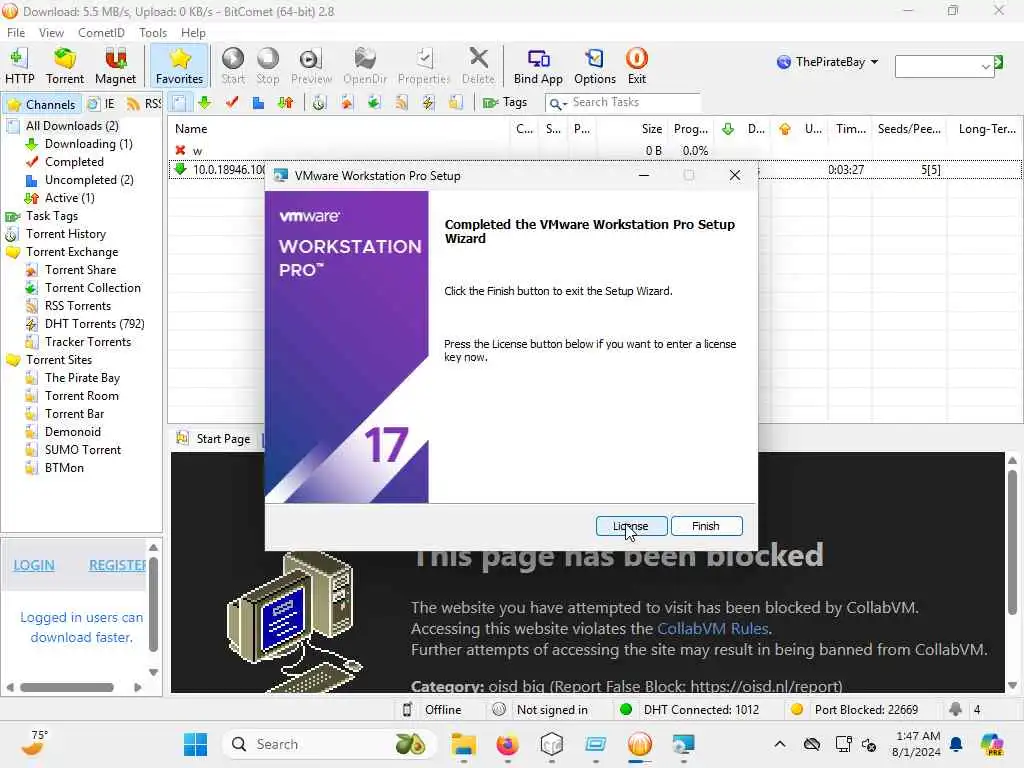This screenshot has height=768, width=1024.
Task: Select the task row named 'w'
Action: [594, 151]
